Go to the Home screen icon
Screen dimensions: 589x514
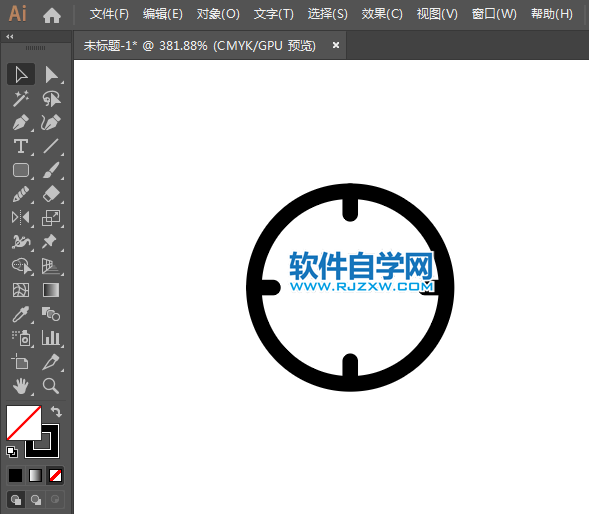(52, 15)
